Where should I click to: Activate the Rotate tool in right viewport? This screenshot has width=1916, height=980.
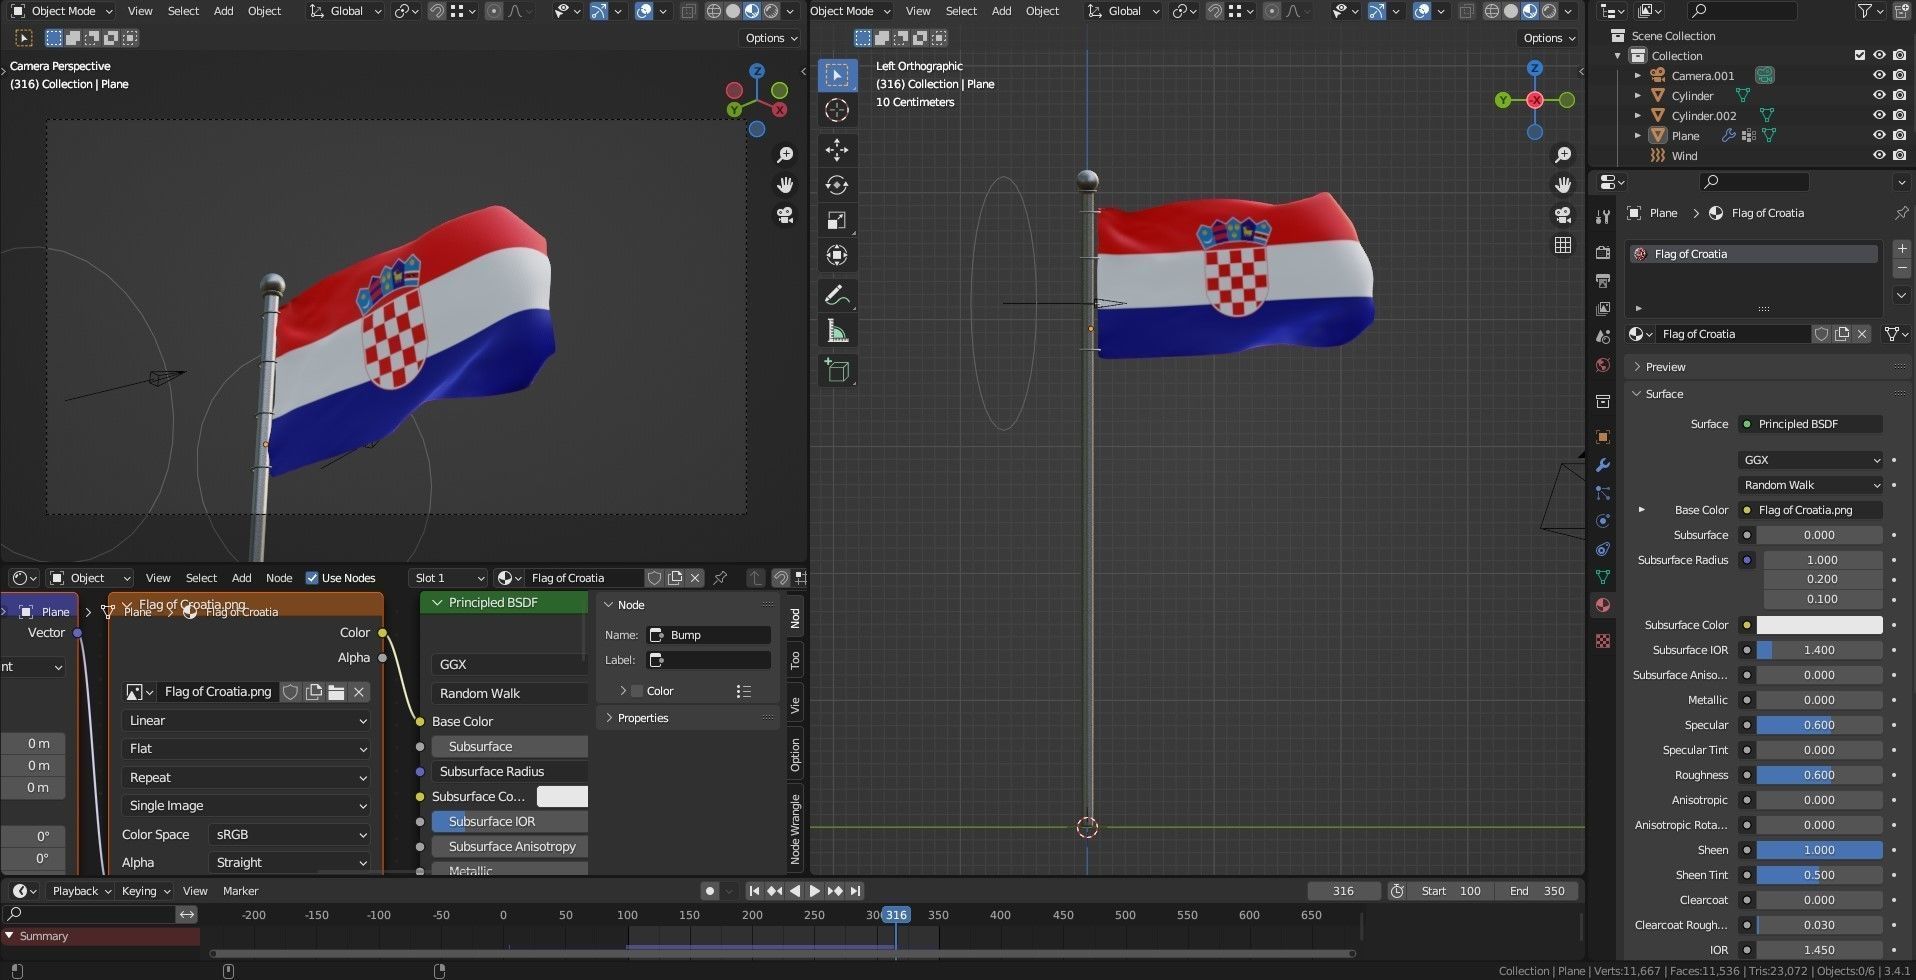point(837,185)
